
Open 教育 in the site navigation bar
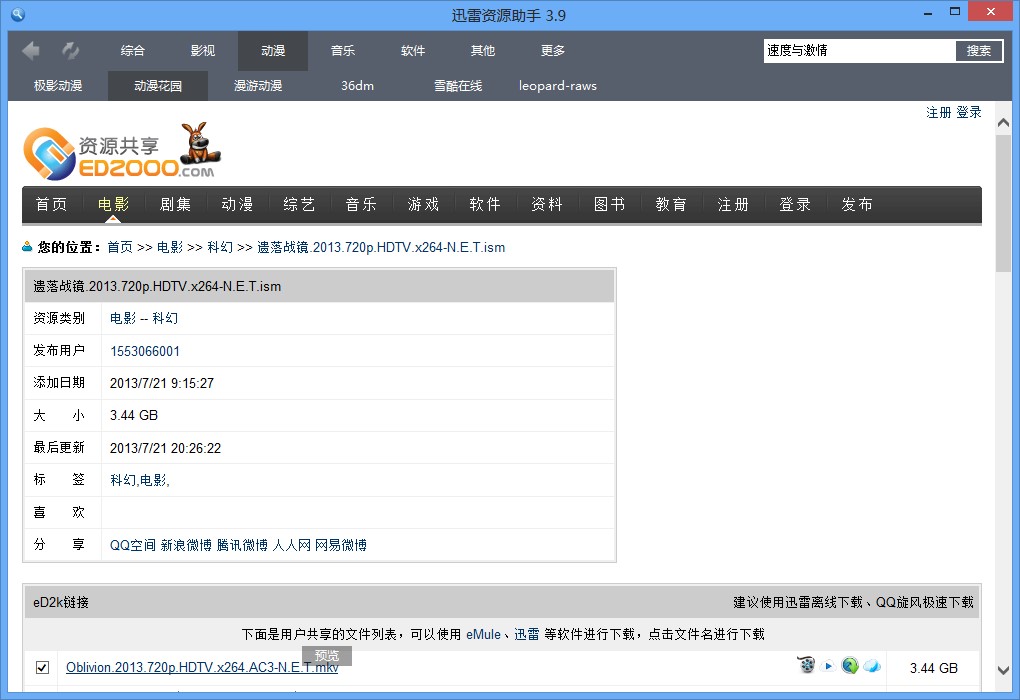(x=671, y=204)
